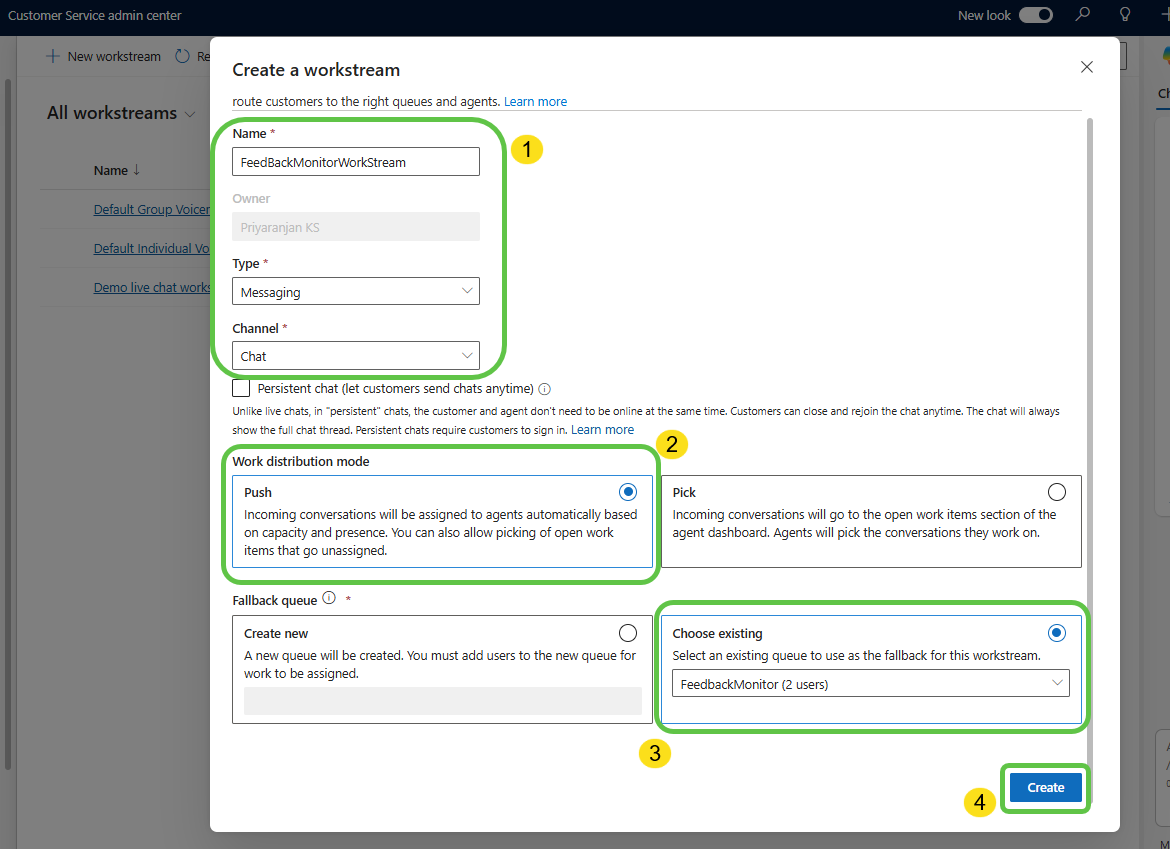
Task: Click the workstream Name input field
Action: pyautogui.click(x=355, y=162)
